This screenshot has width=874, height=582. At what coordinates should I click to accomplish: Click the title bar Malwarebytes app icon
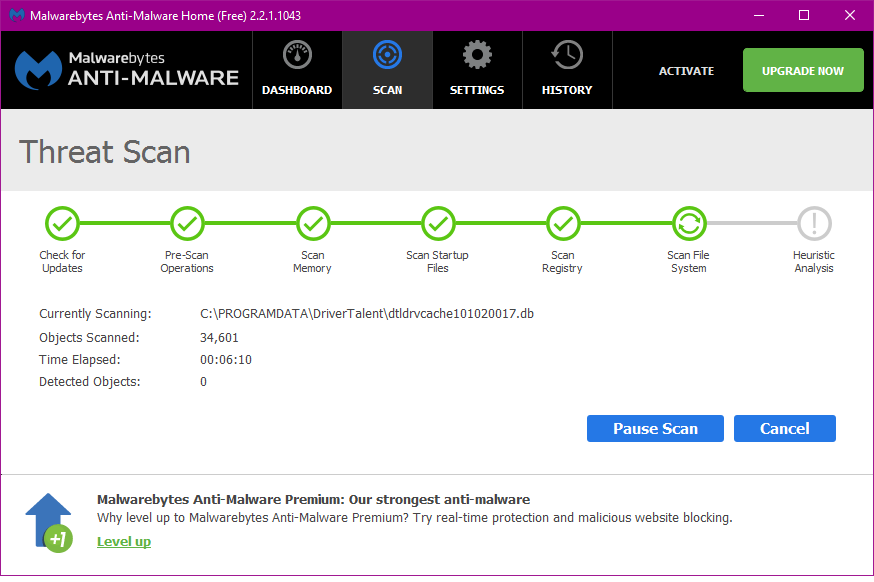17,15
